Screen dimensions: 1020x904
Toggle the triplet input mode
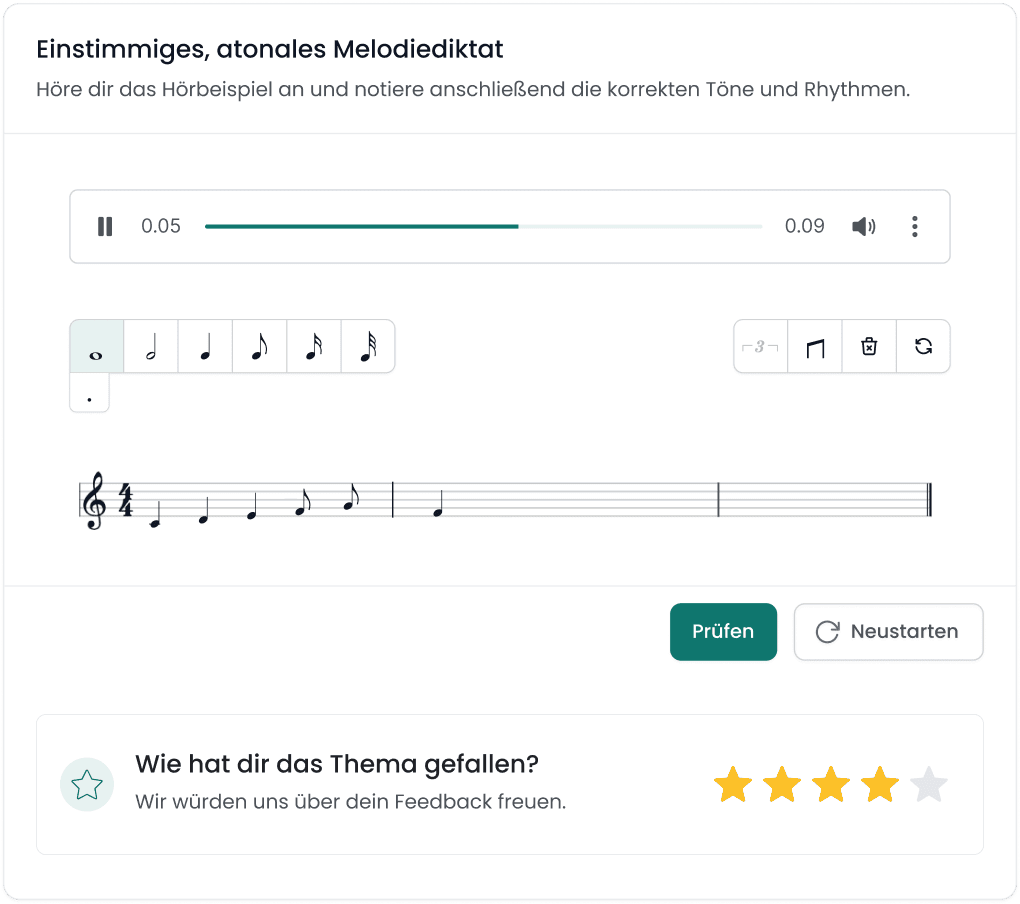[x=760, y=346]
